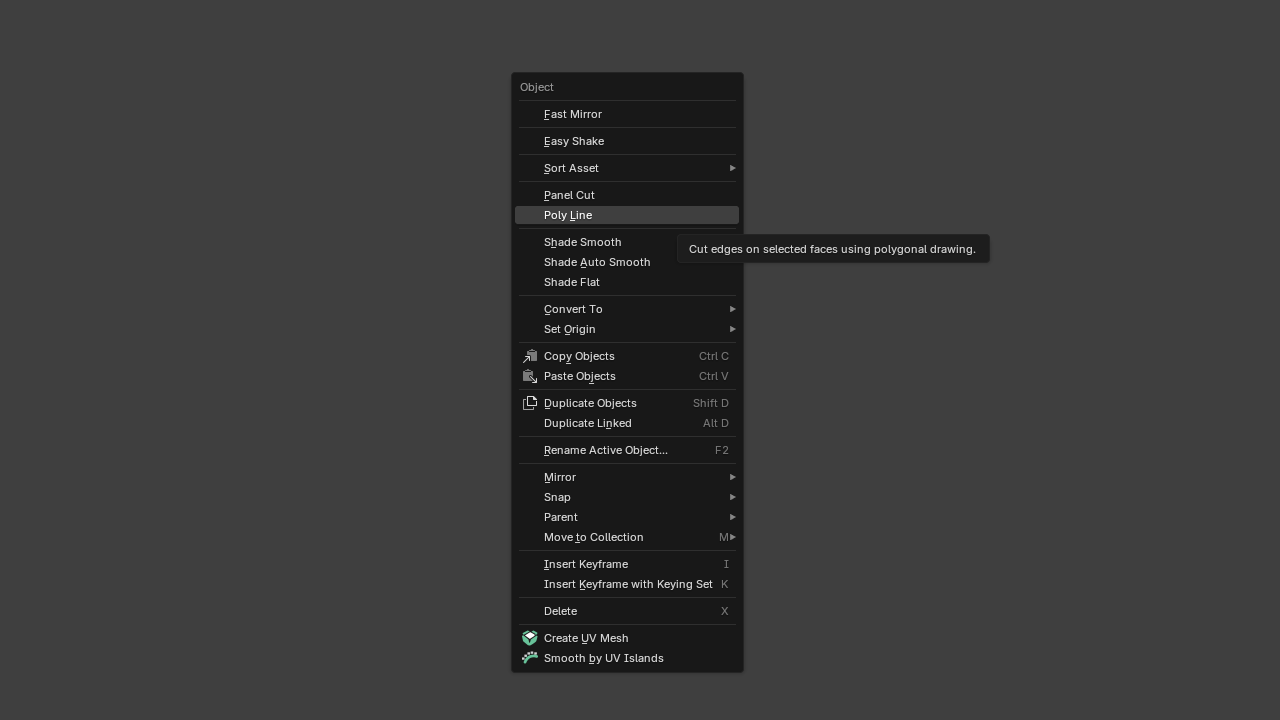Screen dimensions: 1280x720
Task: Open the Set Origin submenu arrow
Action: click(x=732, y=329)
